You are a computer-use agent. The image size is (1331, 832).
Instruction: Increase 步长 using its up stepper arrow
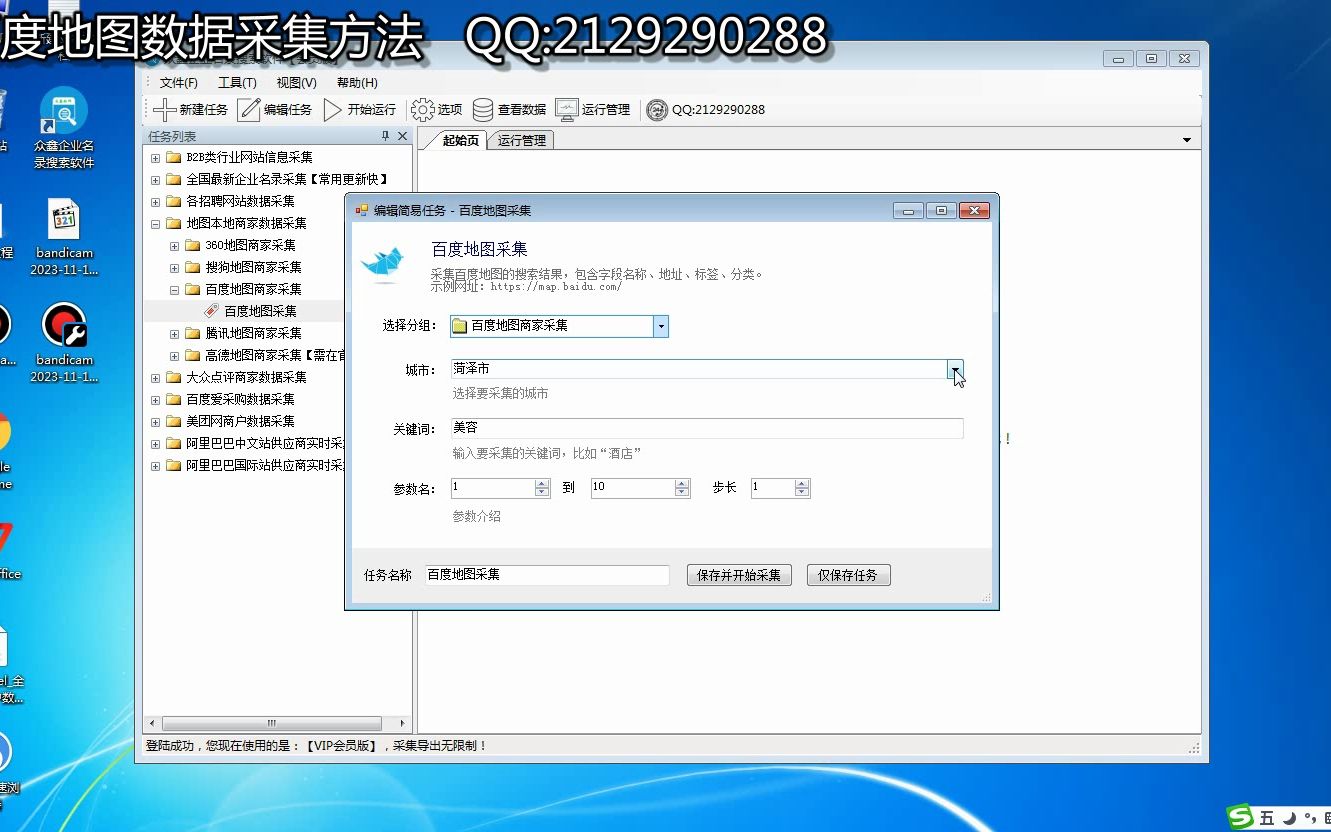(801, 483)
